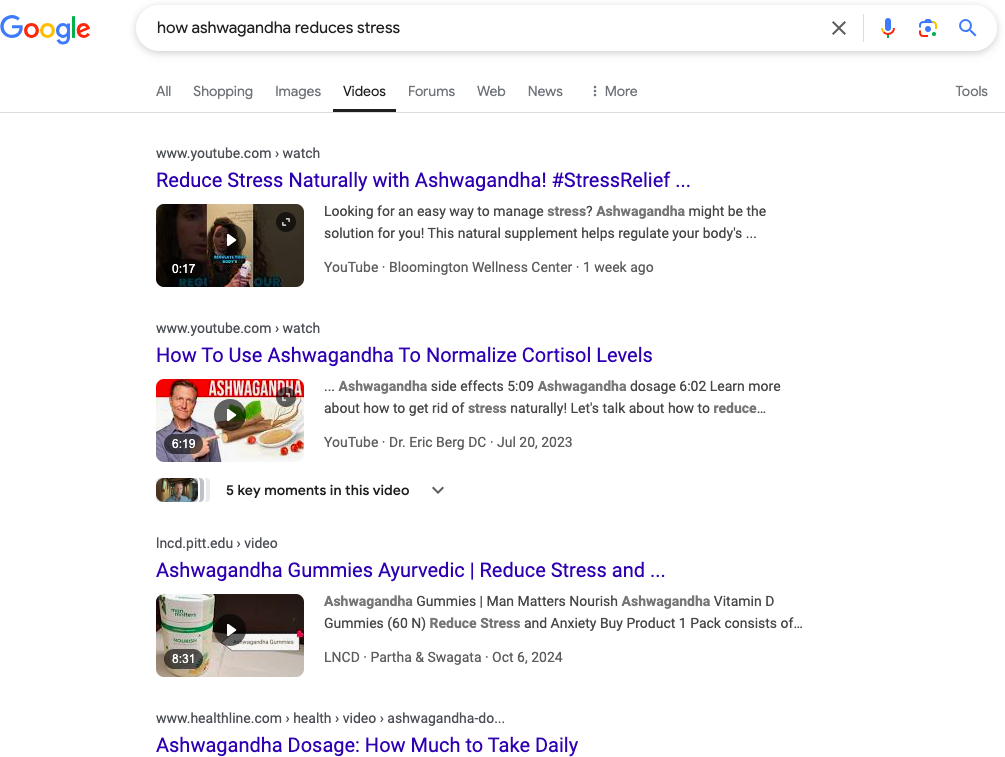
Task: Open 'How To Use Ashwagandha To Normalize Cortisol' link
Action: tap(404, 355)
